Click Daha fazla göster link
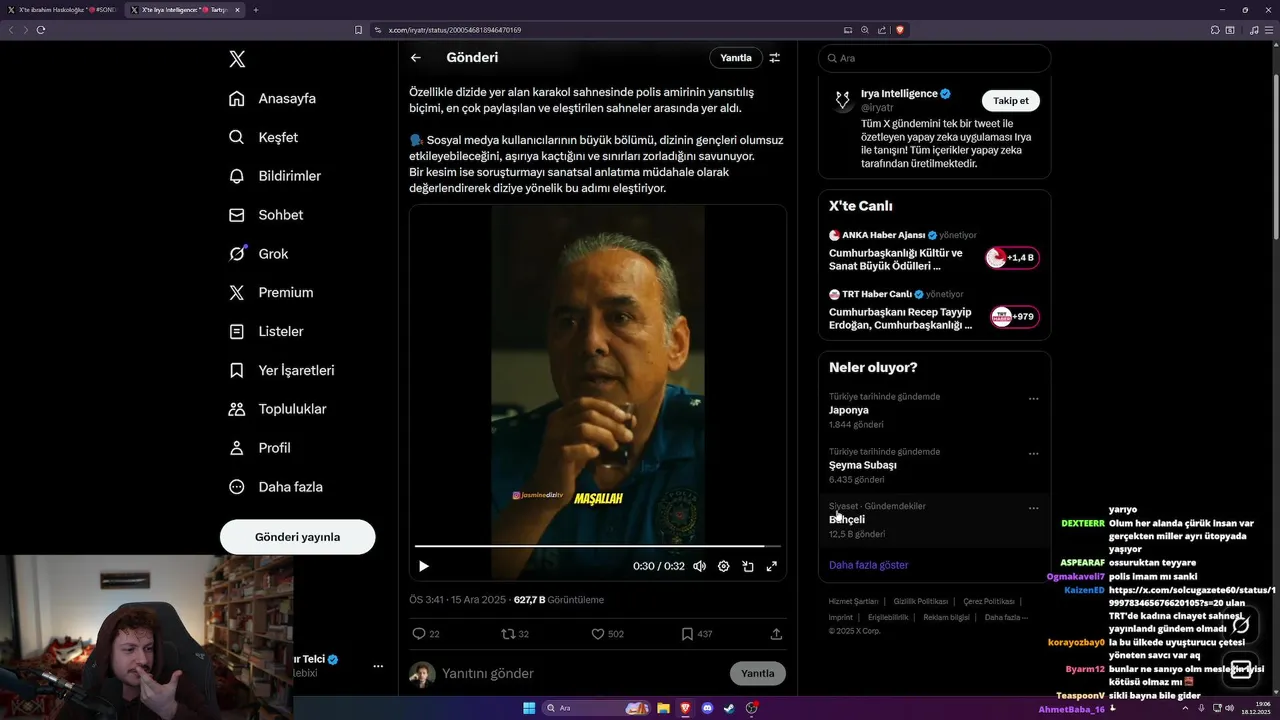The height and width of the screenshot is (720, 1280). tap(869, 565)
